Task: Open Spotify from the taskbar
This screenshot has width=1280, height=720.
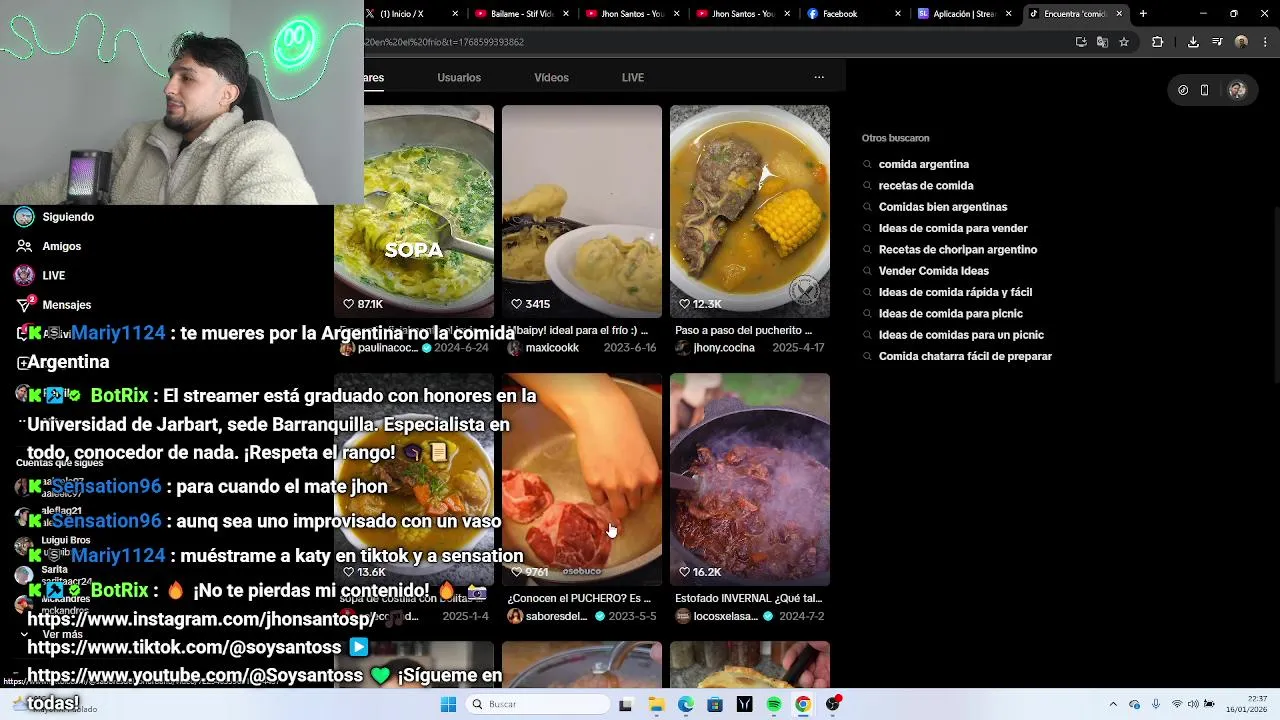Action: click(774, 704)
